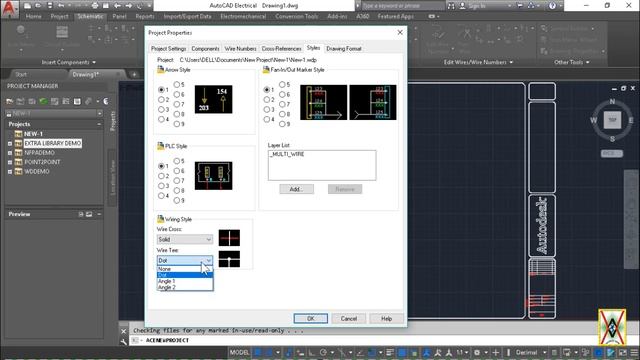Viewport: 640px width, 360px height.
Task: Click the Arrow Style preview image
Action: pyautogui.click(x=213, y=99)
